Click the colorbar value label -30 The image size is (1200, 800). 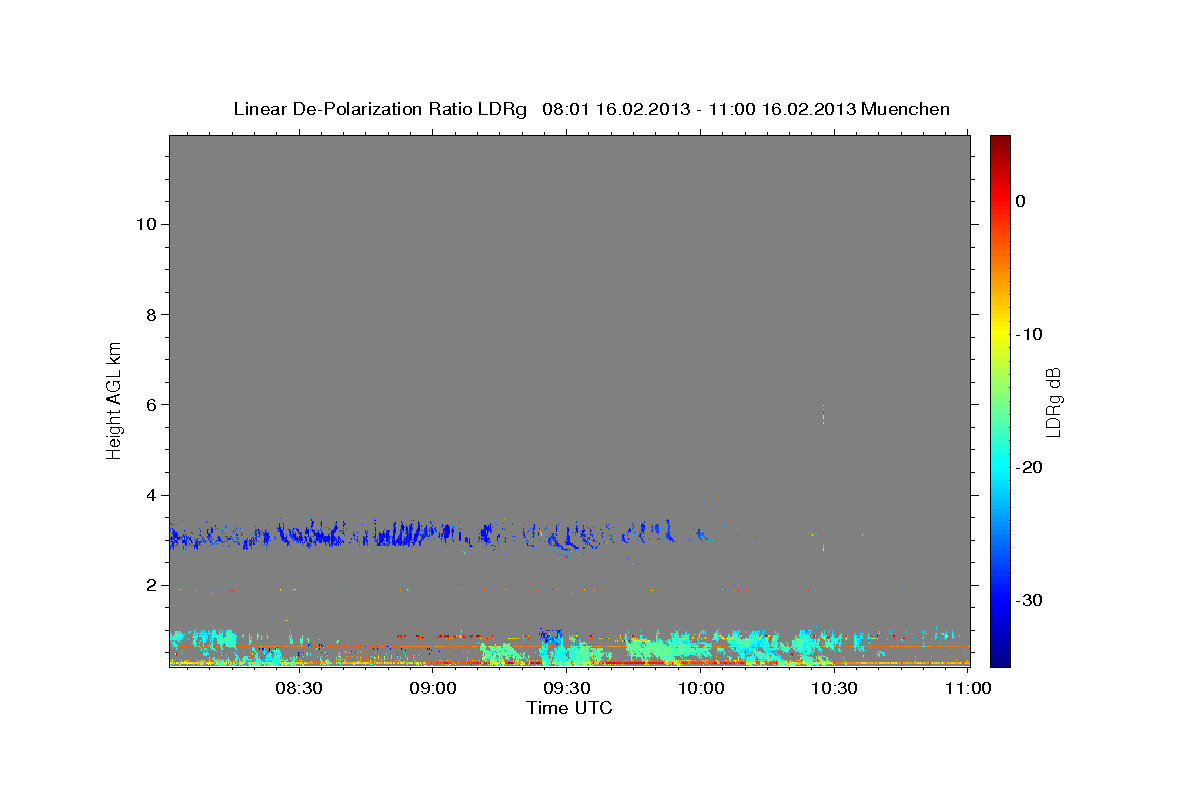pos(1030,600)
